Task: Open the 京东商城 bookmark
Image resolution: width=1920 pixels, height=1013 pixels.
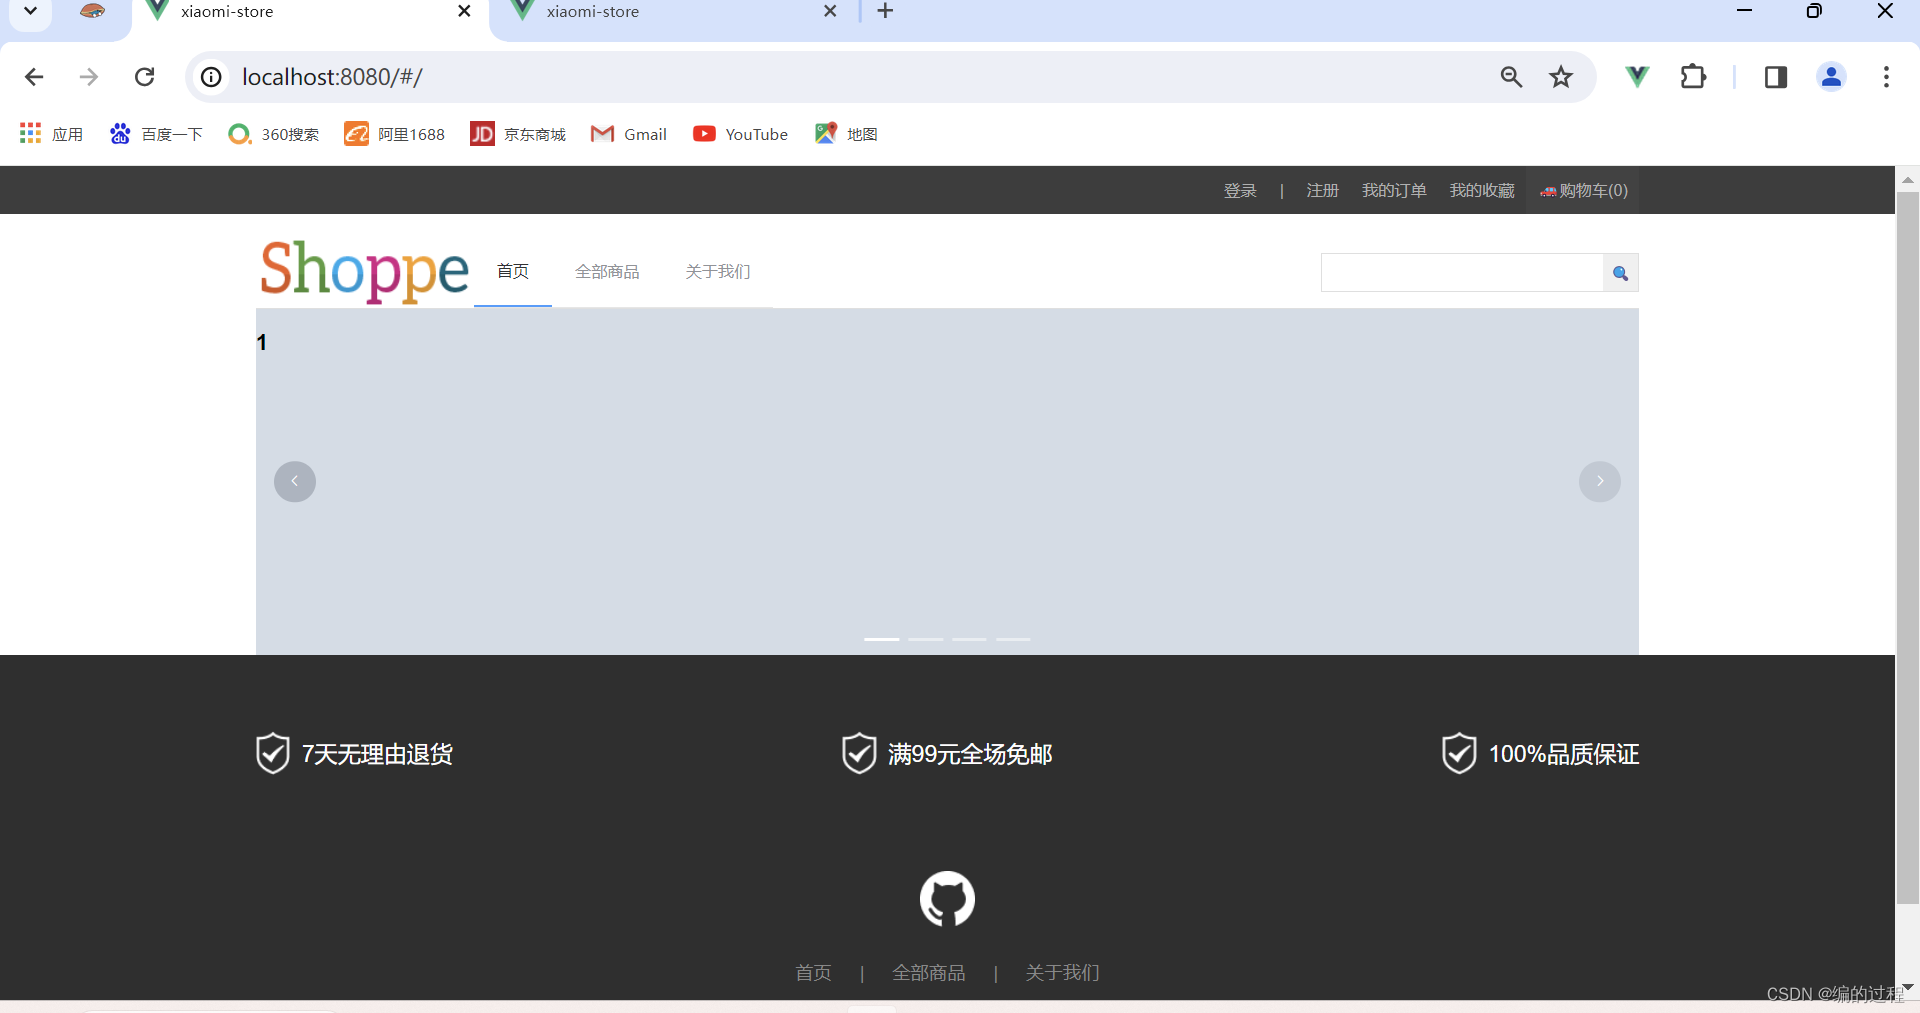Action: tap(518, 134)
